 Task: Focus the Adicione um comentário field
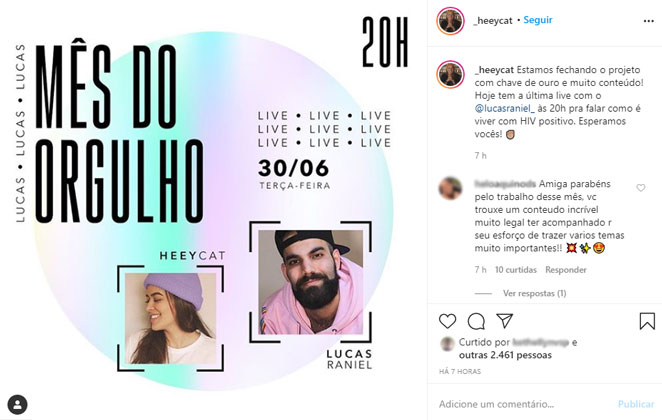pos(524,404)
